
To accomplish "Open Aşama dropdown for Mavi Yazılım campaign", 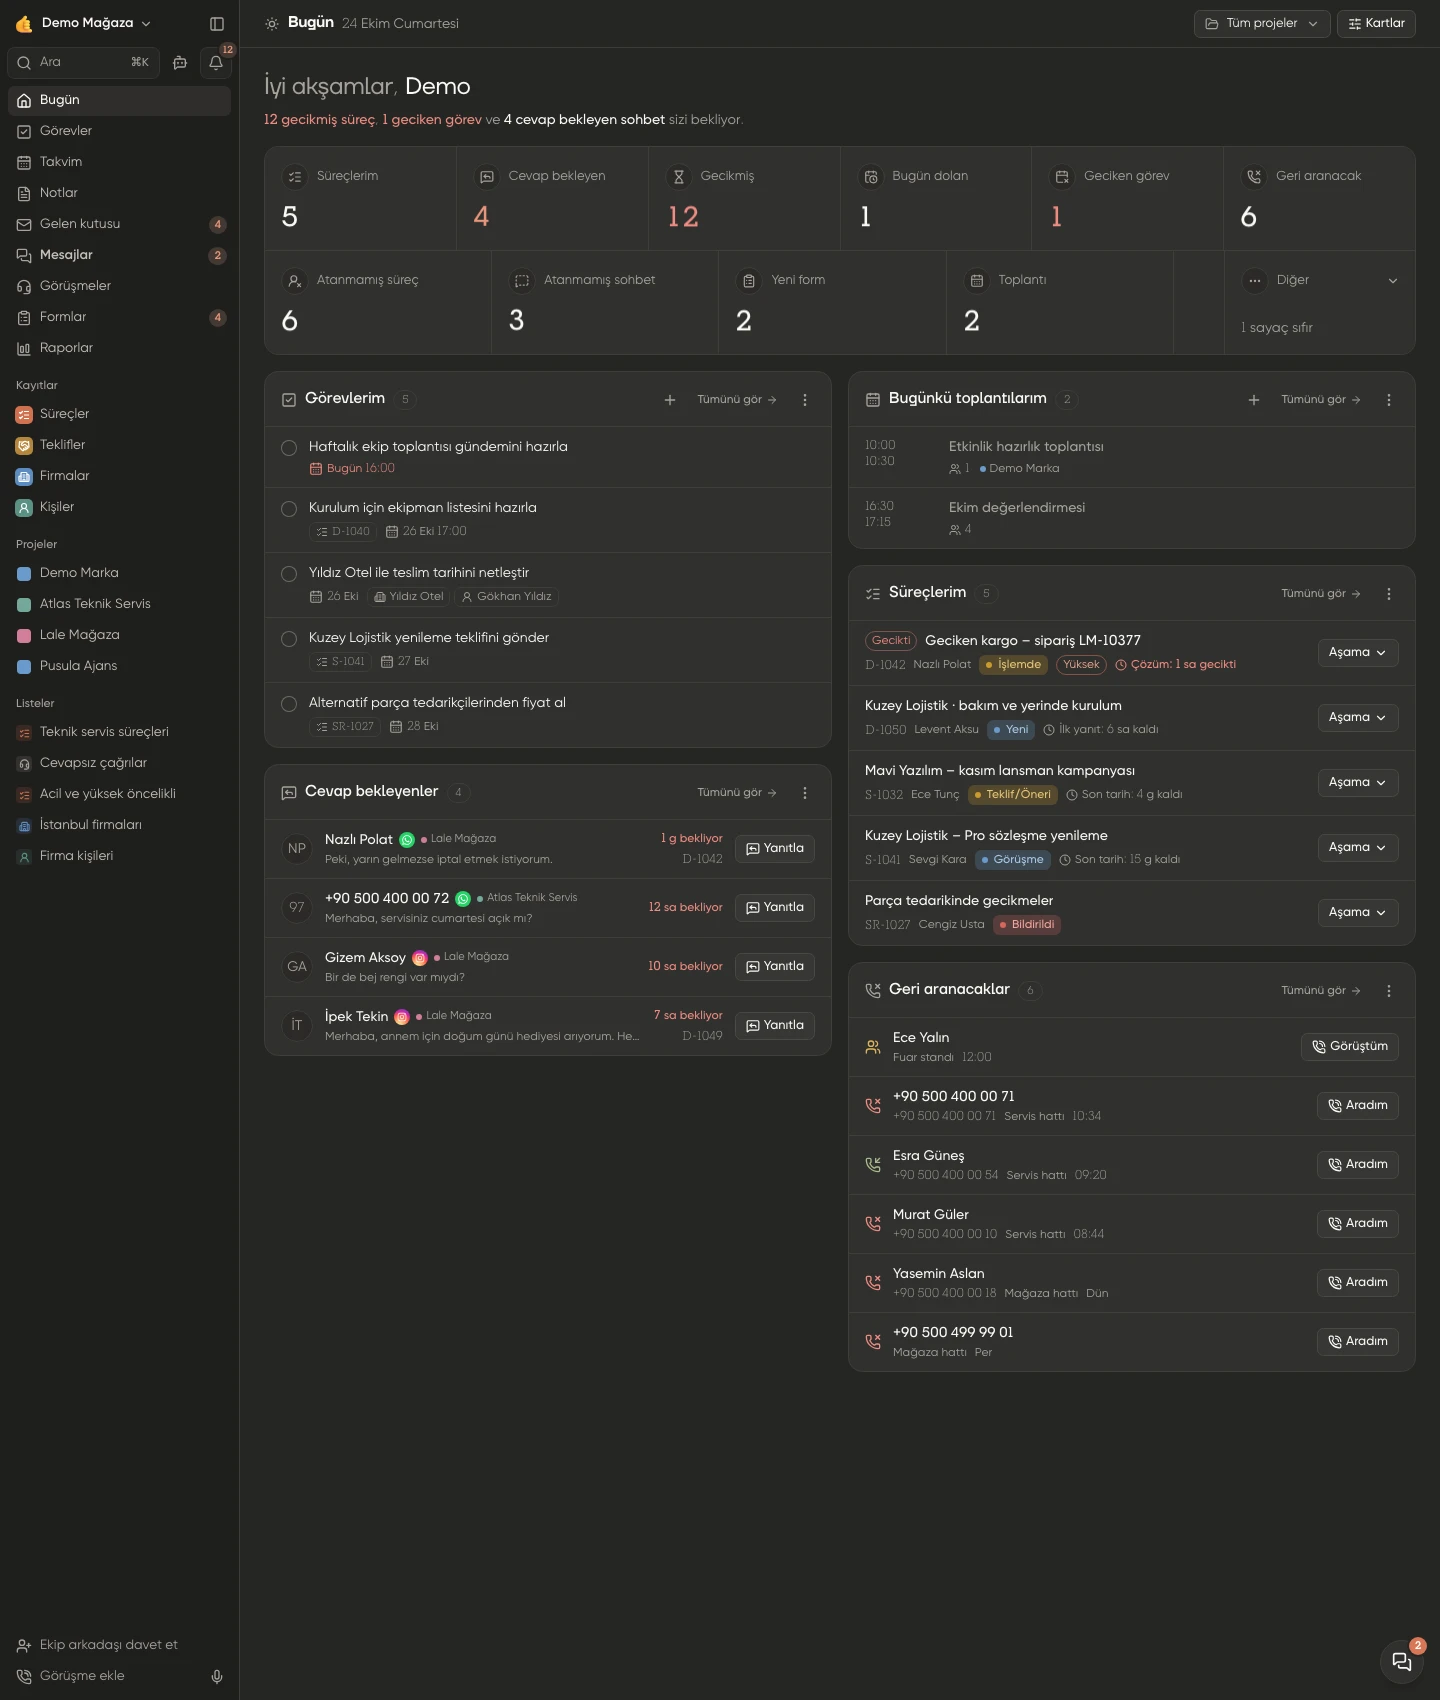I will click(1357, 783).
